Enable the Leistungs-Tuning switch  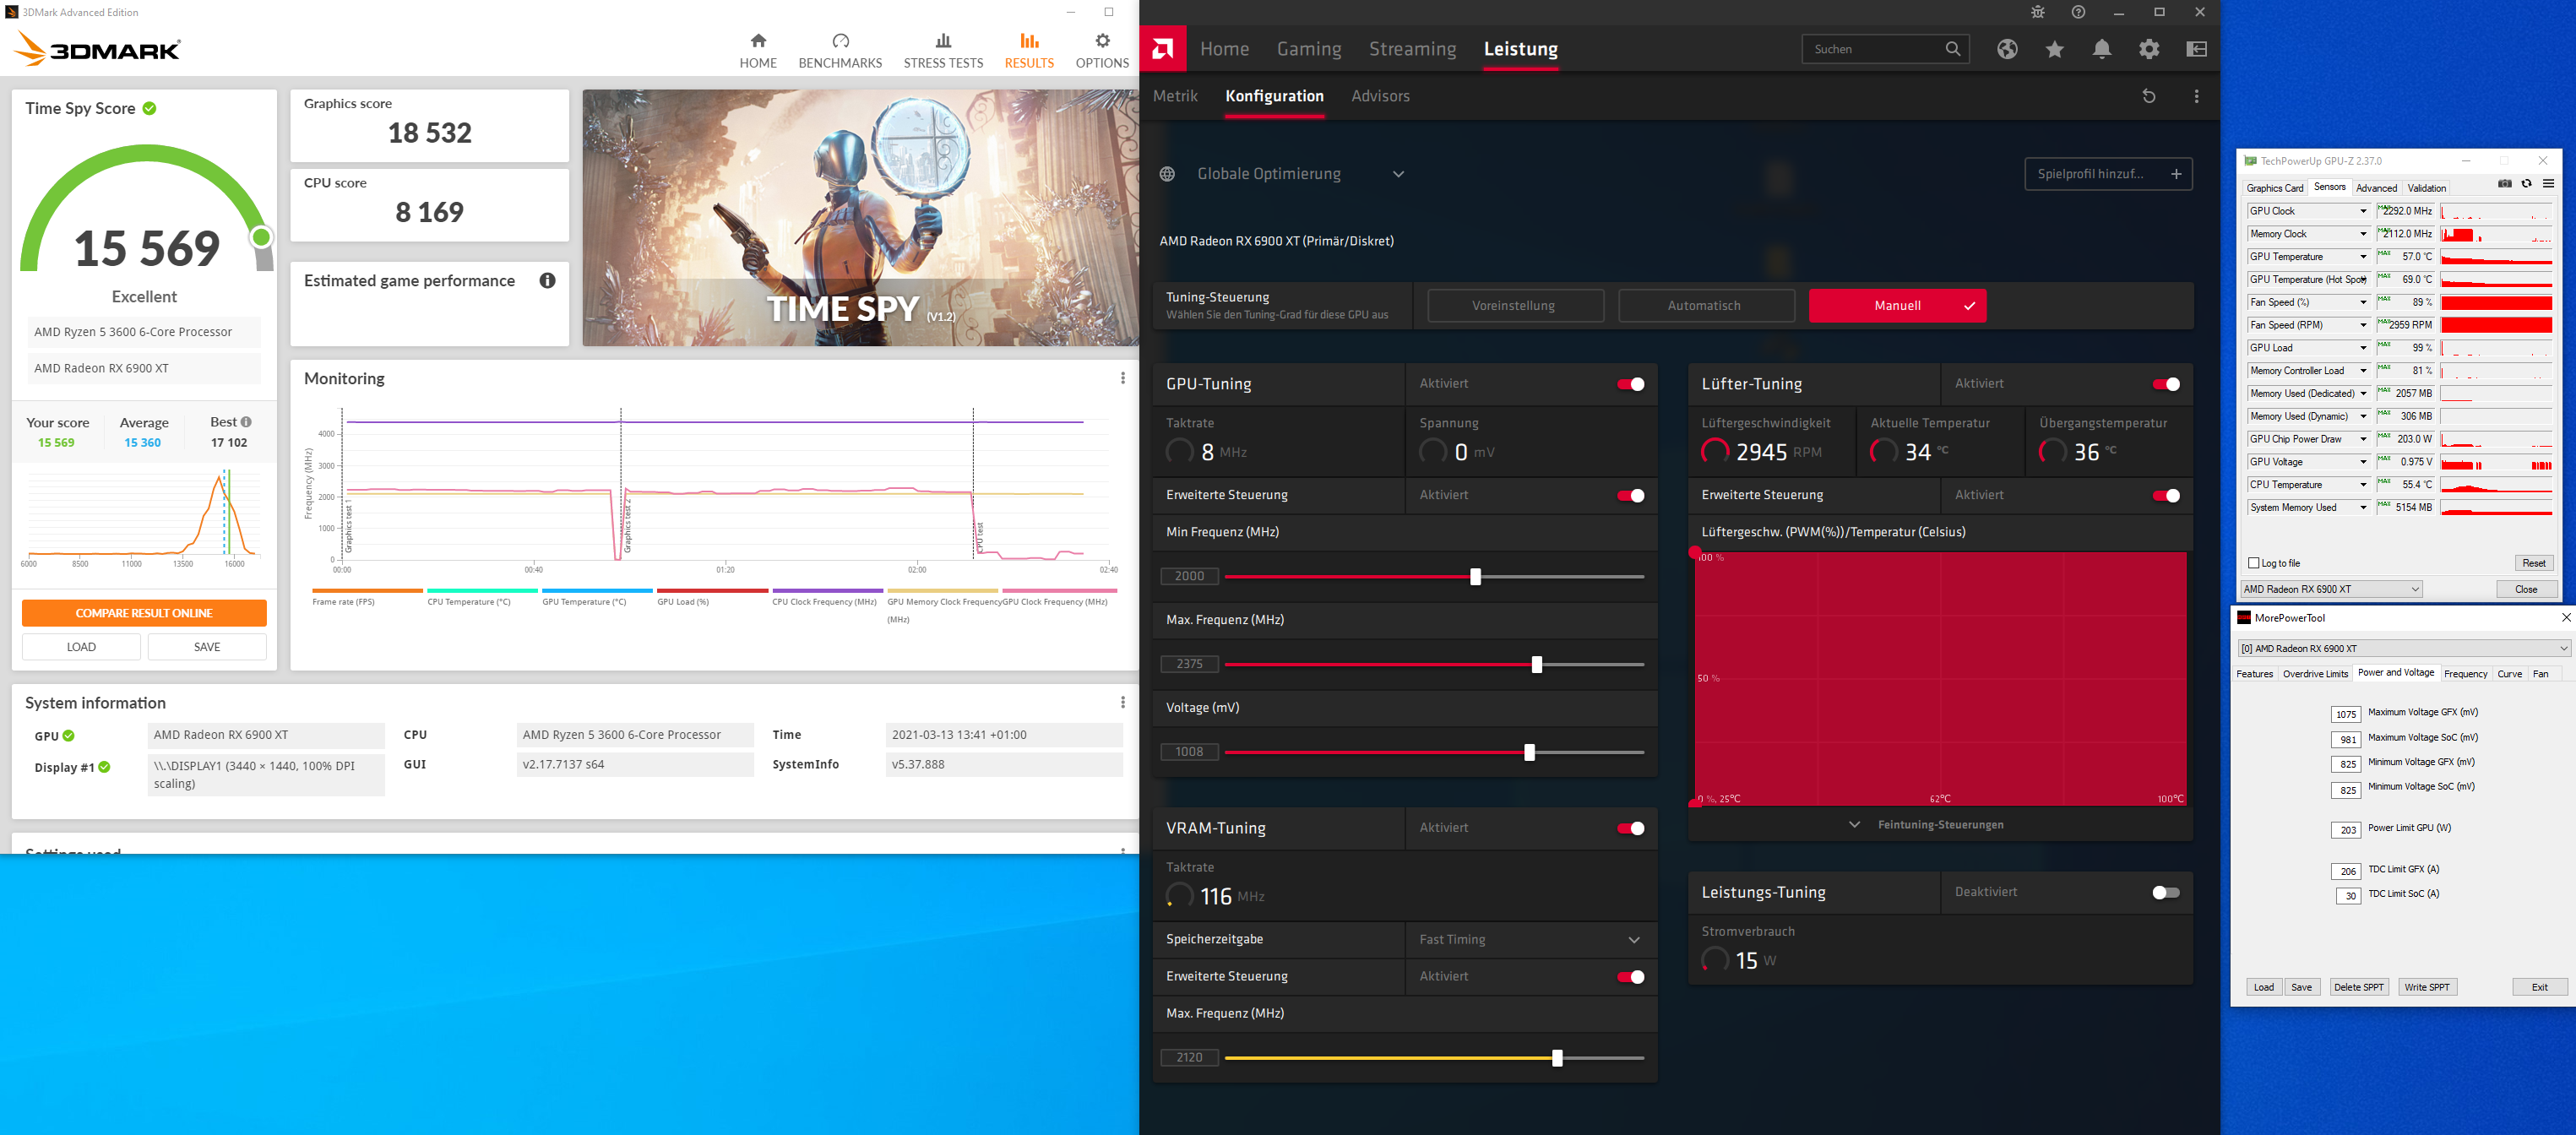2166,893
